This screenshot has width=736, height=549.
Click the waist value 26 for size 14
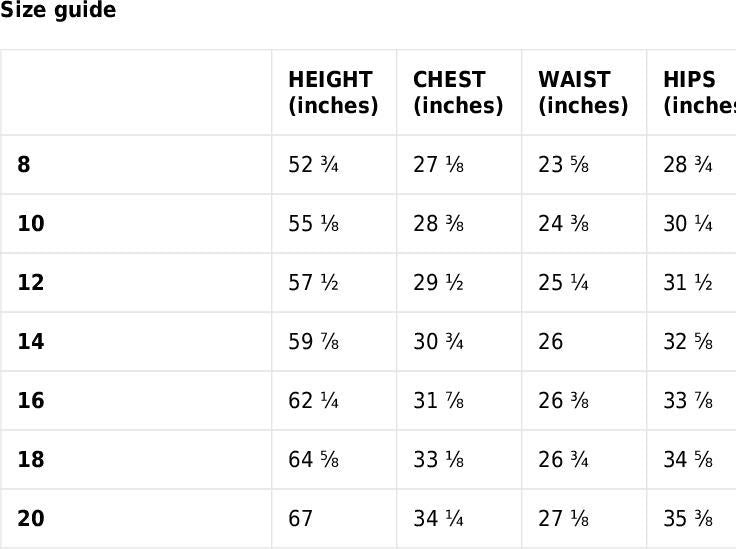[x=551, y=342]
